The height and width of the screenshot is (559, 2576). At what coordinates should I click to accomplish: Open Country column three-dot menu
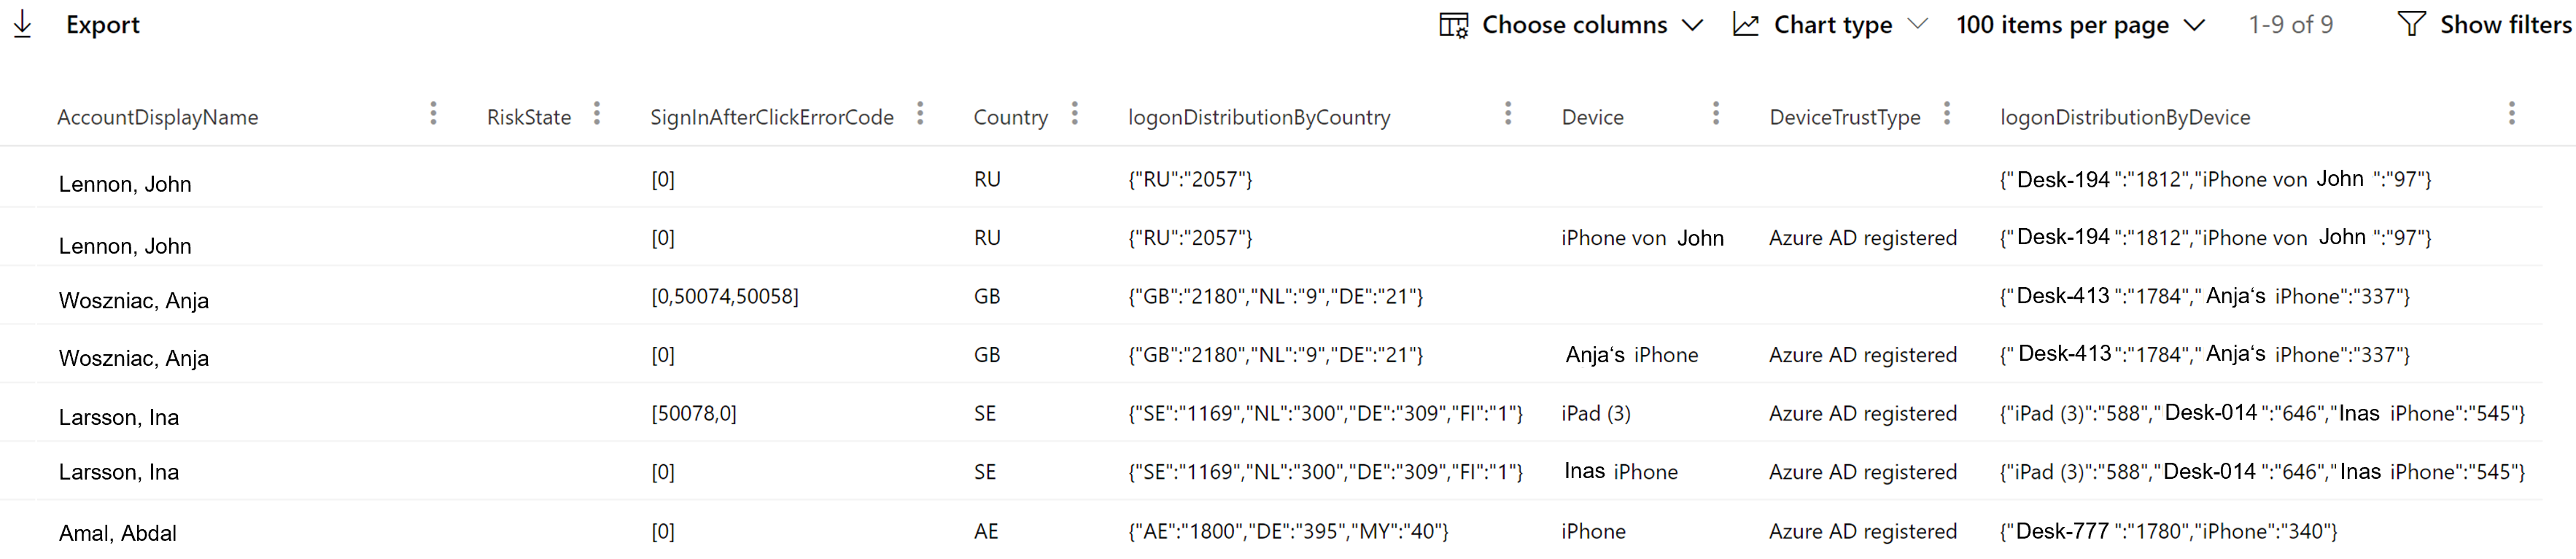(x=1075, y=114)
